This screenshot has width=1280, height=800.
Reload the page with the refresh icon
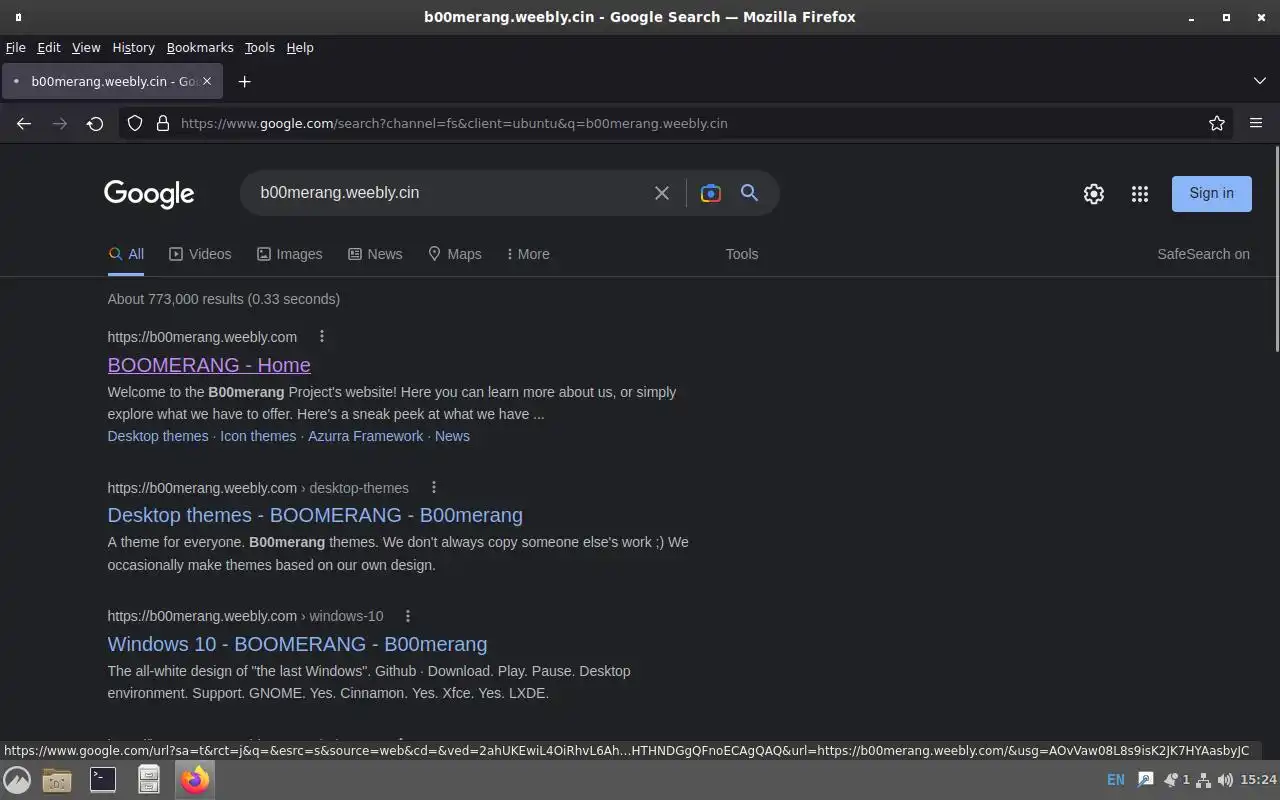pos(95,123)
